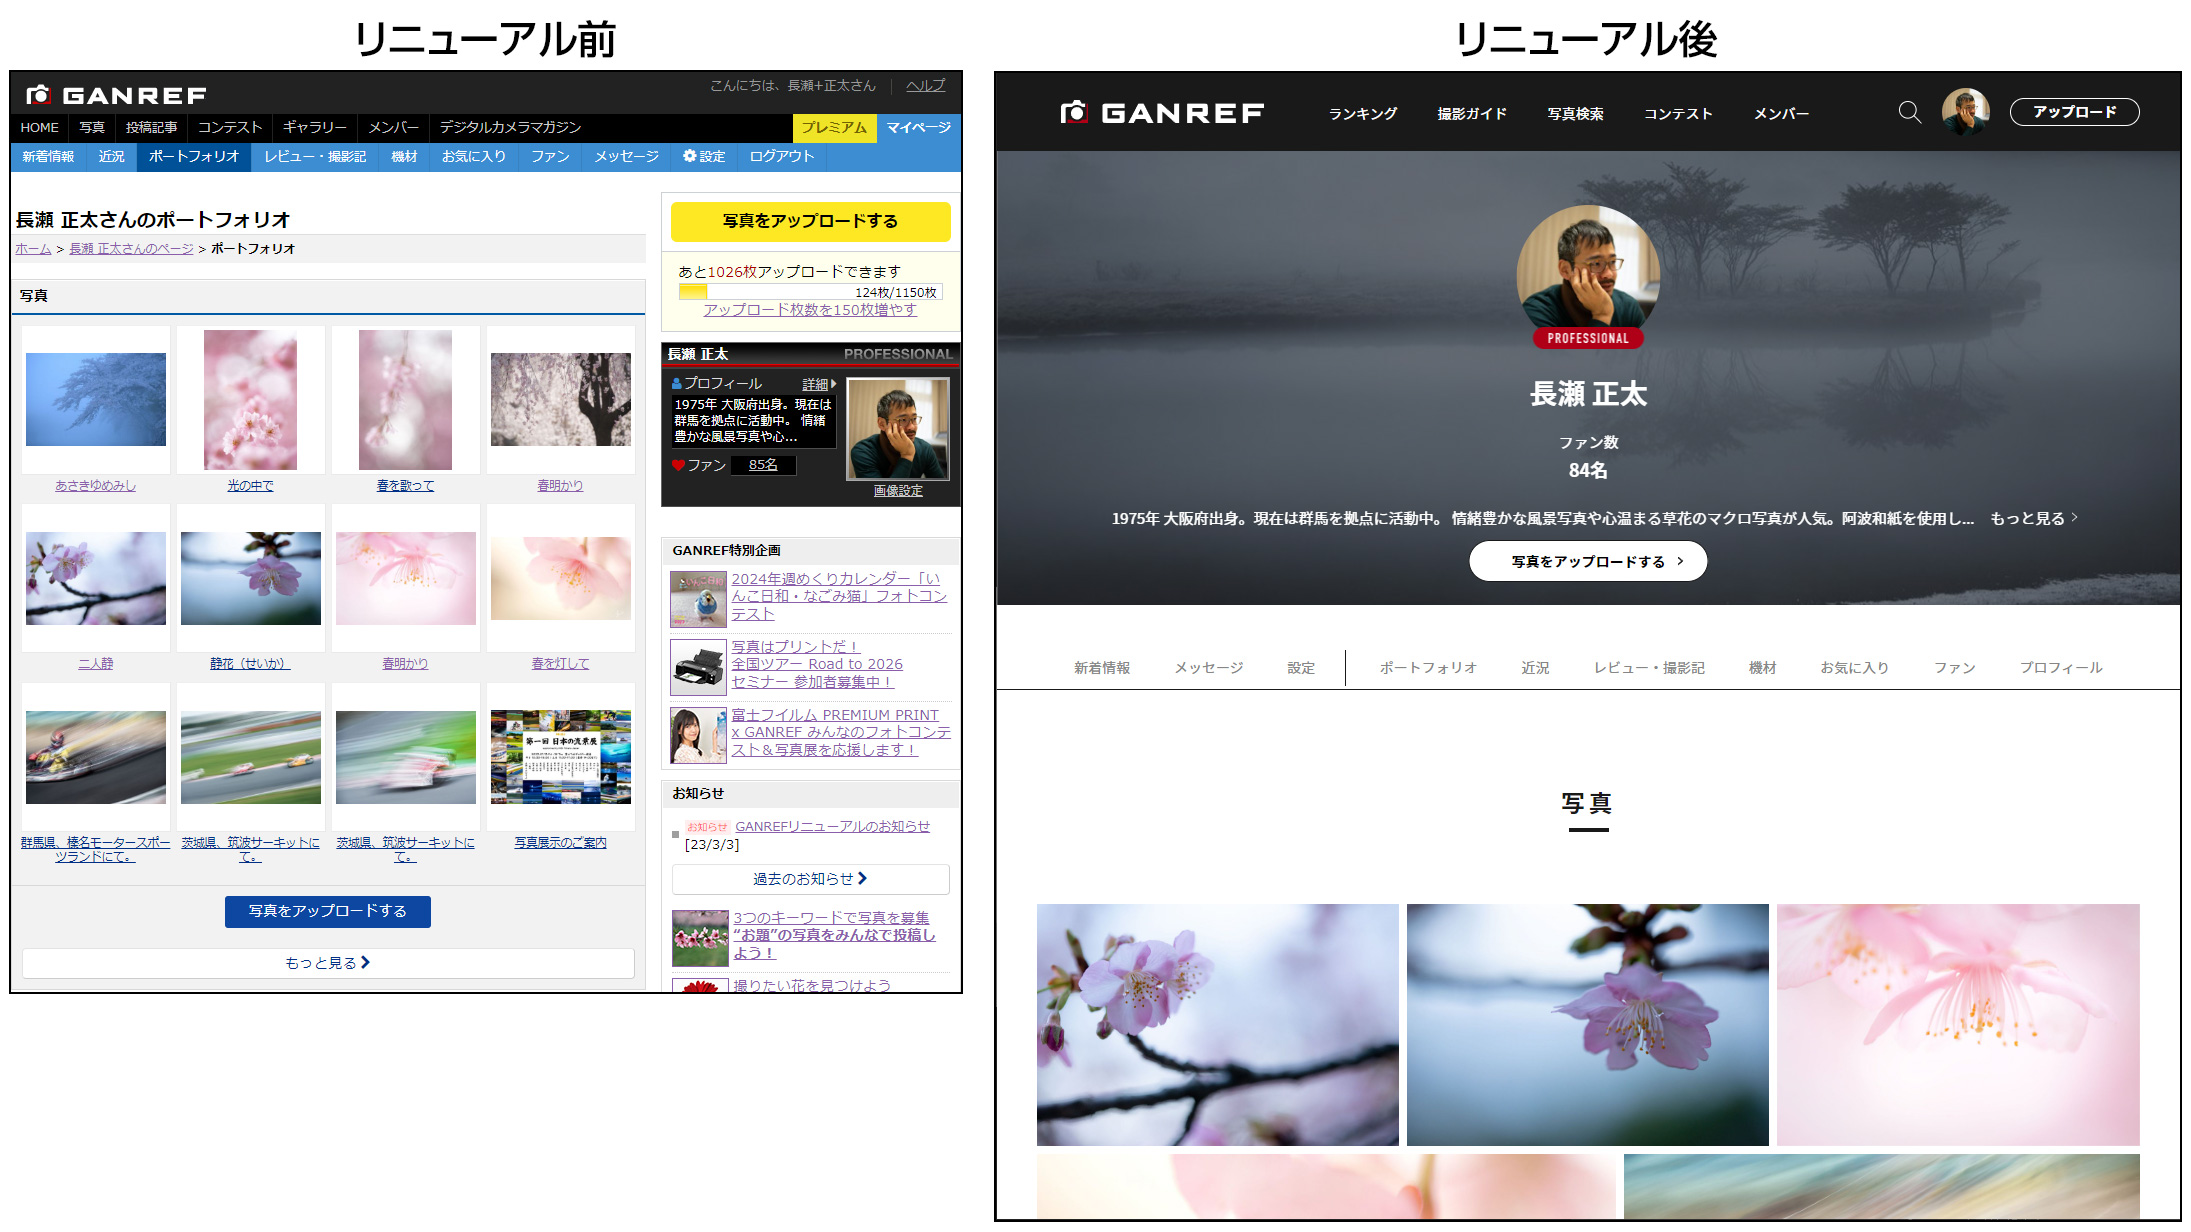Click 2024年週めくりカレンダー photo contest link
This screenshot has width=2191, height=1232.
[839, 596]
